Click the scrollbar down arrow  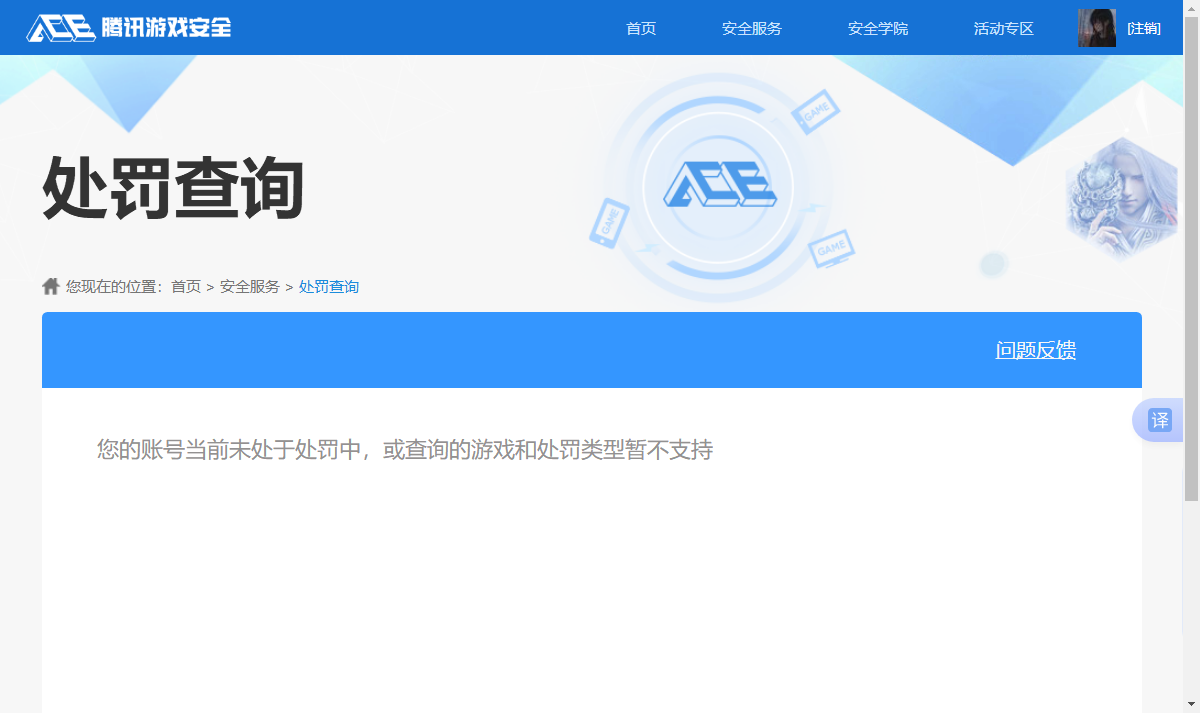pos(1191,705)
